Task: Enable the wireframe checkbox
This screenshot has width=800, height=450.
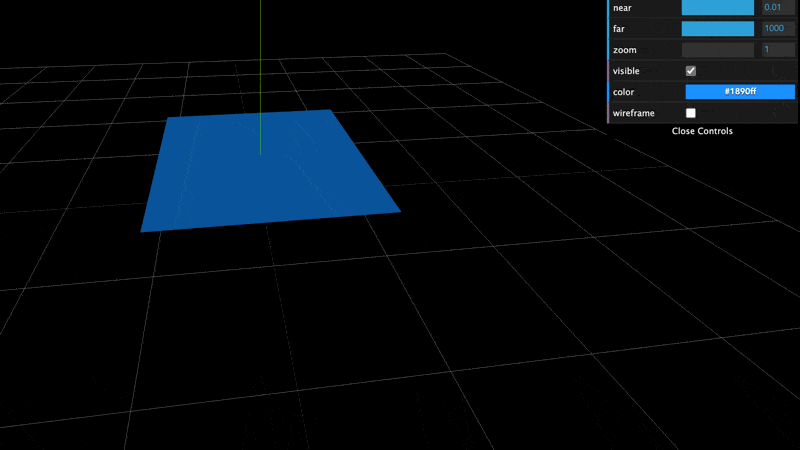Action: 690,113
